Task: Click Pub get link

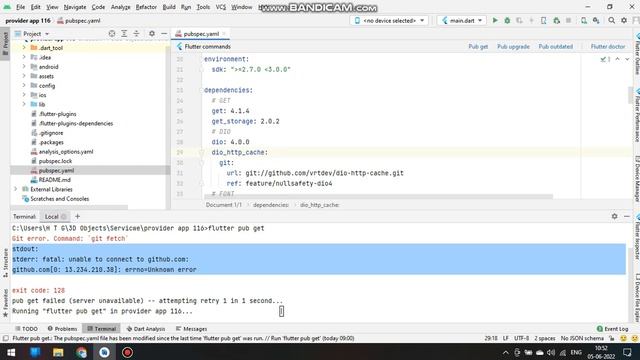Action: [x=478, y=47]
